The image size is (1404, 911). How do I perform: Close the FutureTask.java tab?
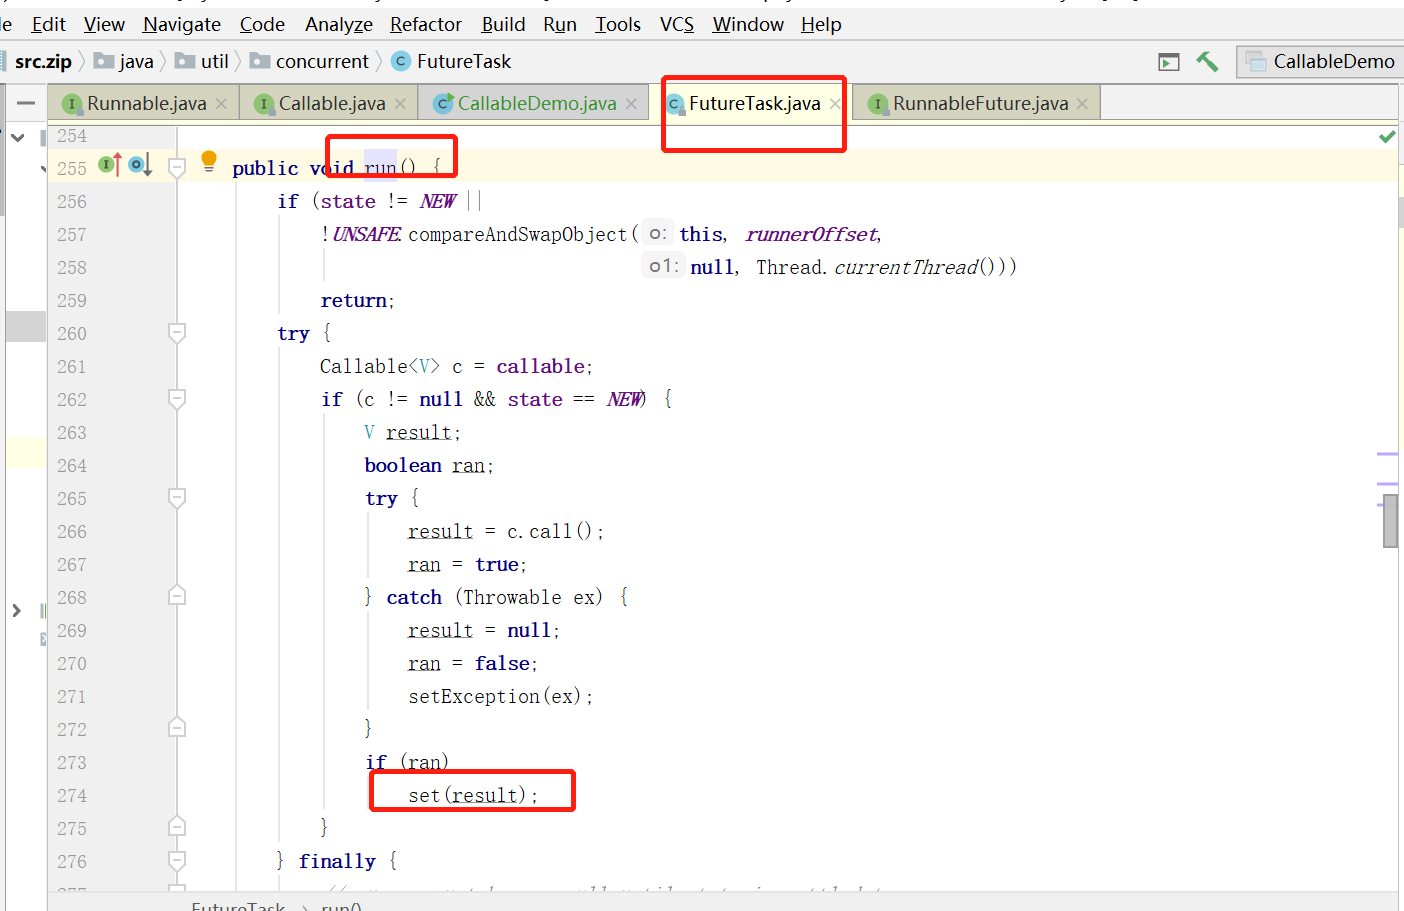point(835,104)
